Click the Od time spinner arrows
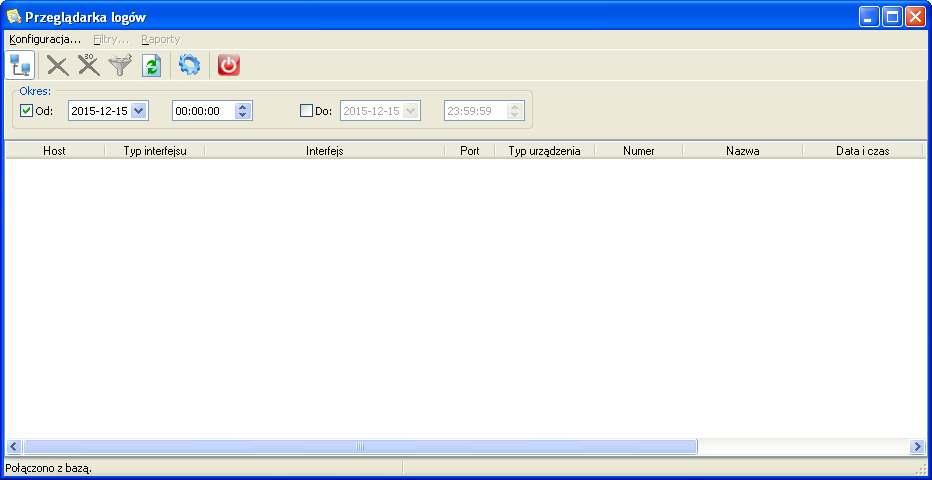Screen dimensions: 932x480 pyautogui.click(x=243, y=110)
